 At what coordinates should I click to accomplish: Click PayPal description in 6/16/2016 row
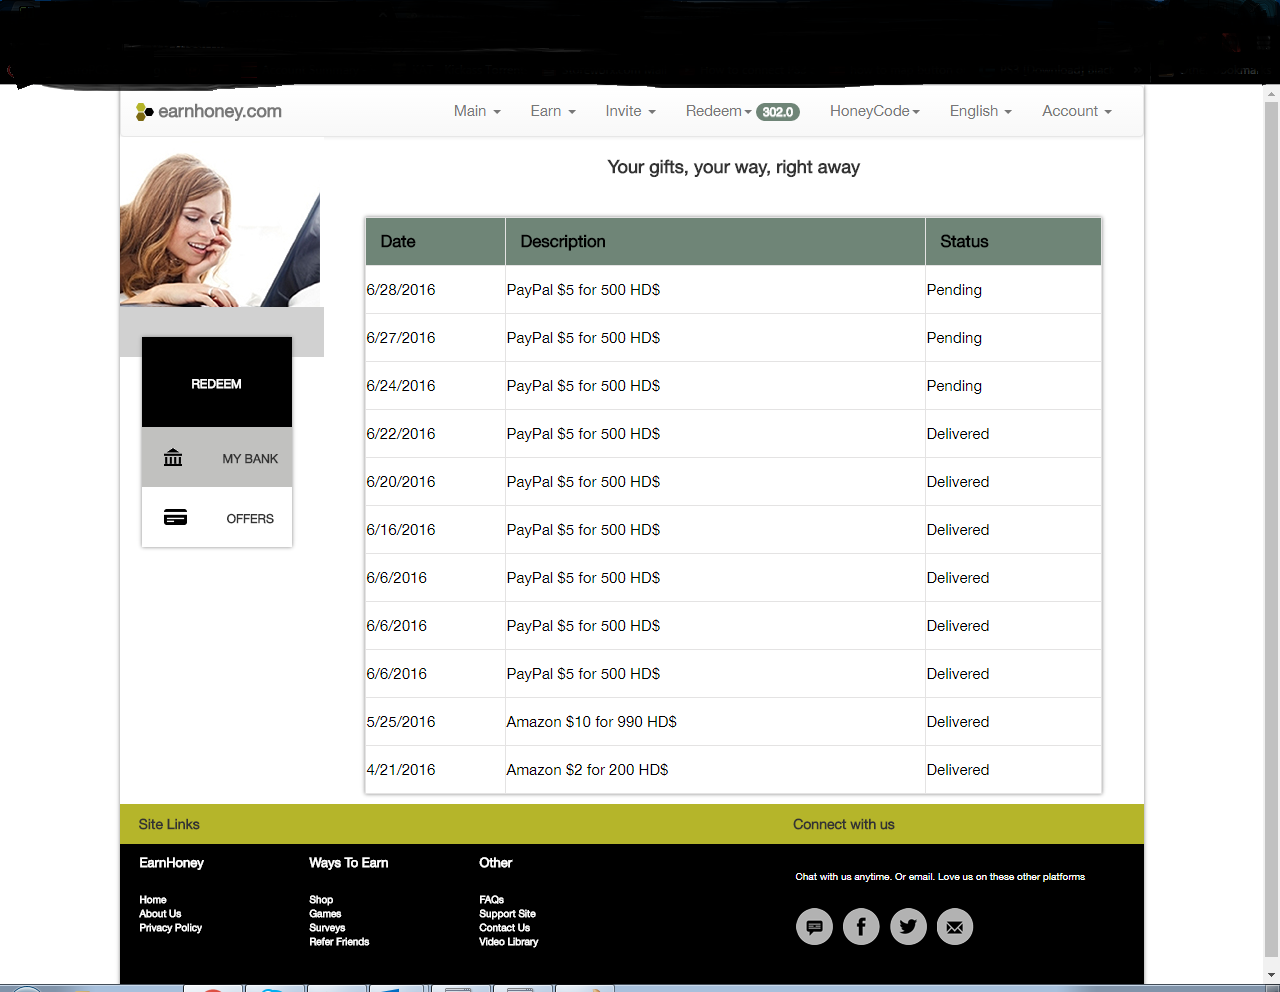tap(584, 530)
